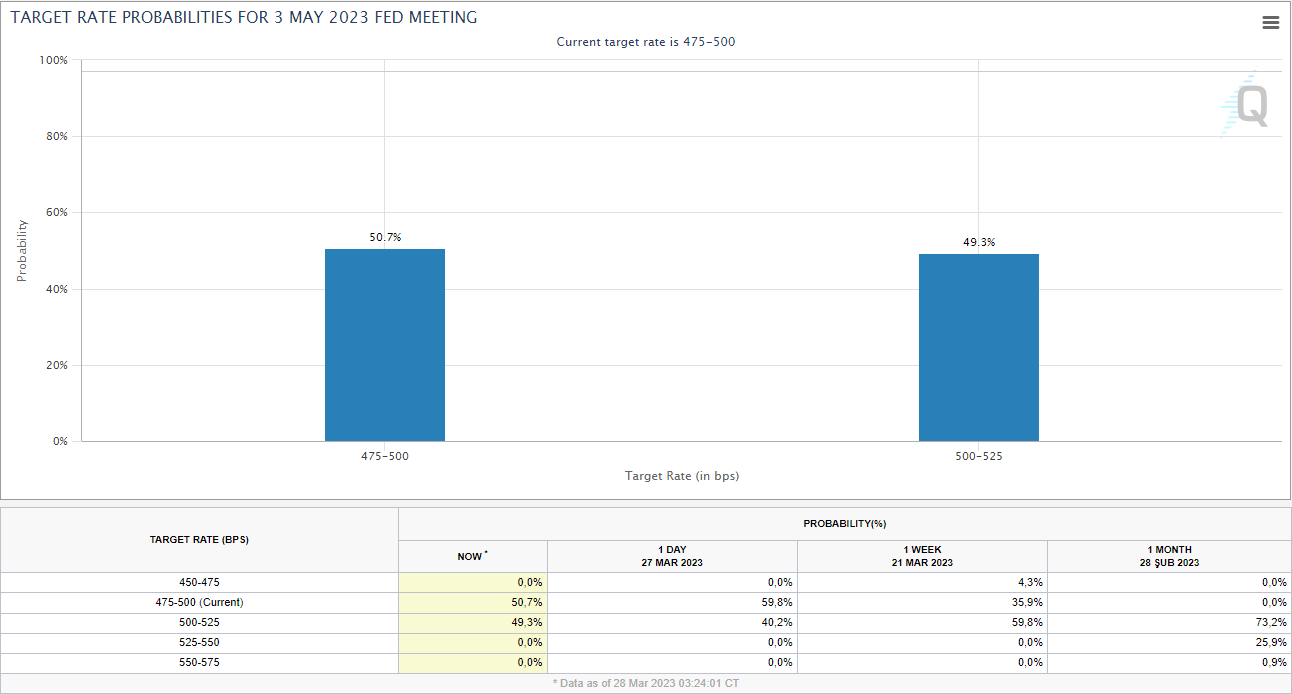Click the 525-550 row label
This screenshot has width=1292, height=694.
coord(199,642)
